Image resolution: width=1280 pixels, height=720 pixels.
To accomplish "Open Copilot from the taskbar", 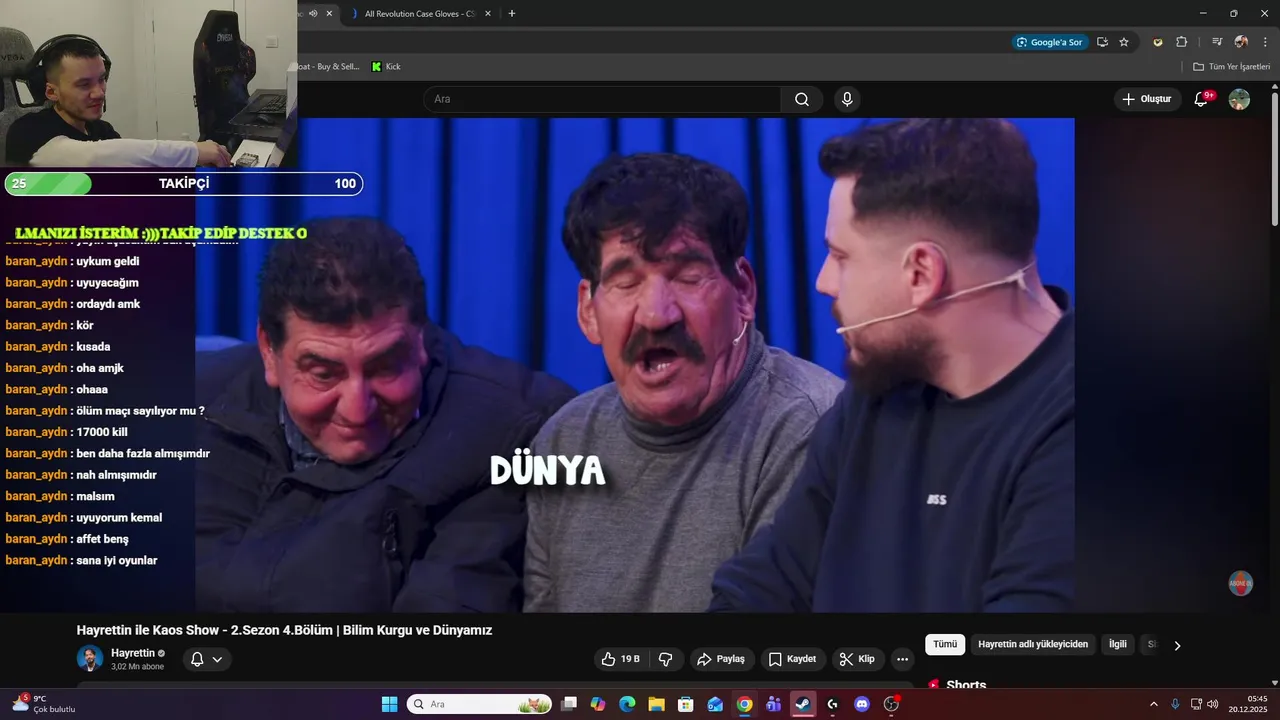I will [x=598, y=704].
